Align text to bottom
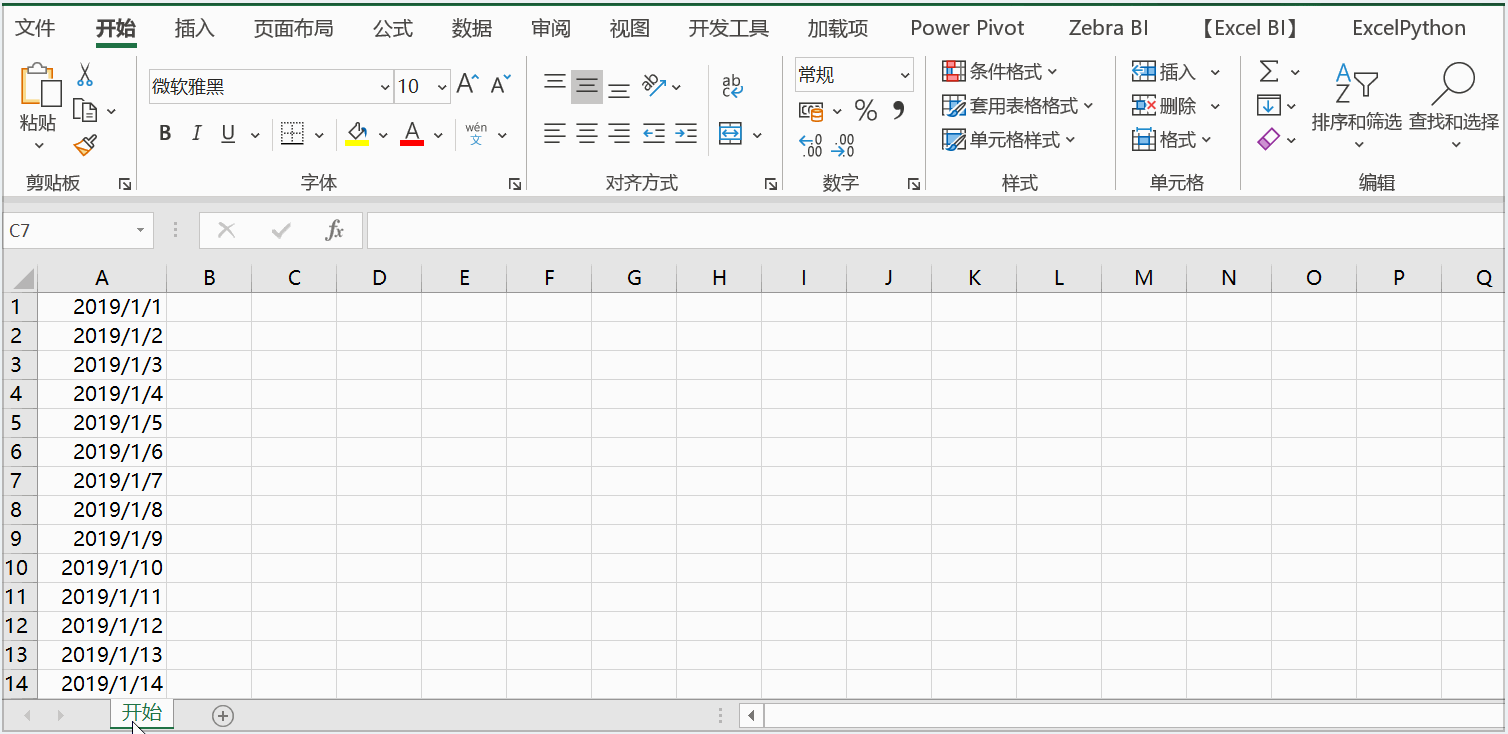 619,88
